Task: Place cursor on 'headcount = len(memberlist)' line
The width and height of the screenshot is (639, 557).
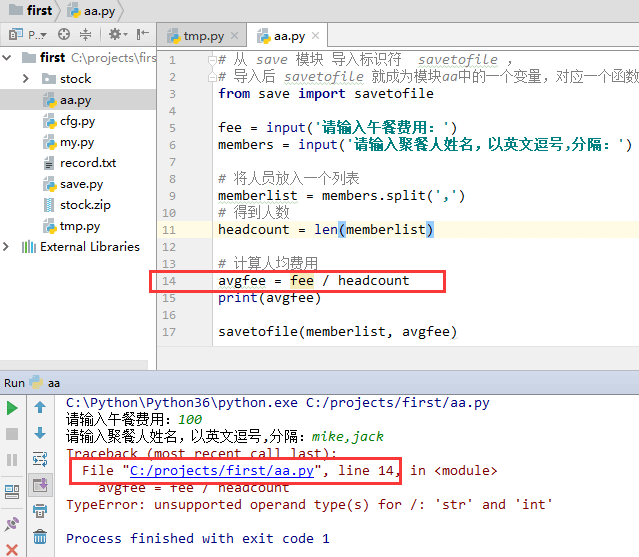Action: pos(326,230)
